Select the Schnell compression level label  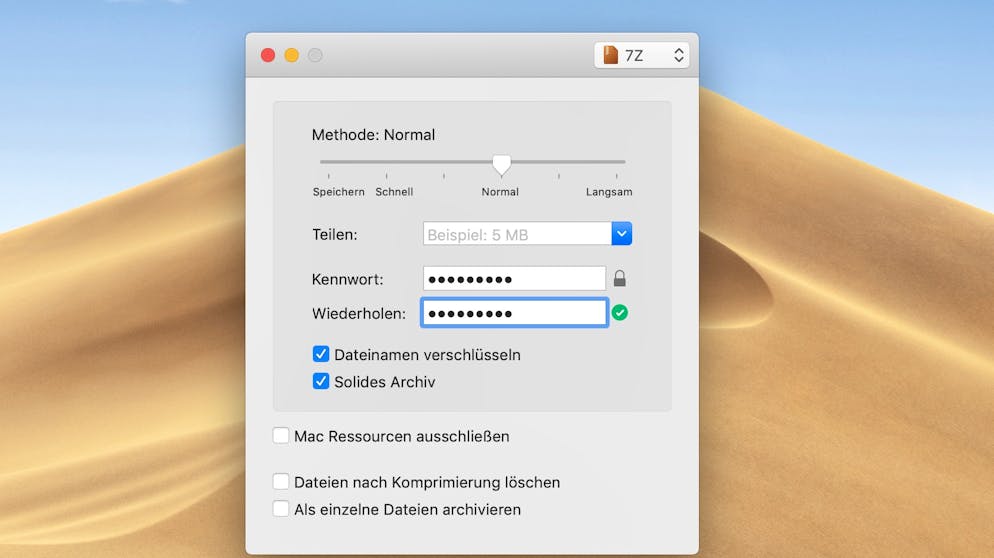pos(394,191)
